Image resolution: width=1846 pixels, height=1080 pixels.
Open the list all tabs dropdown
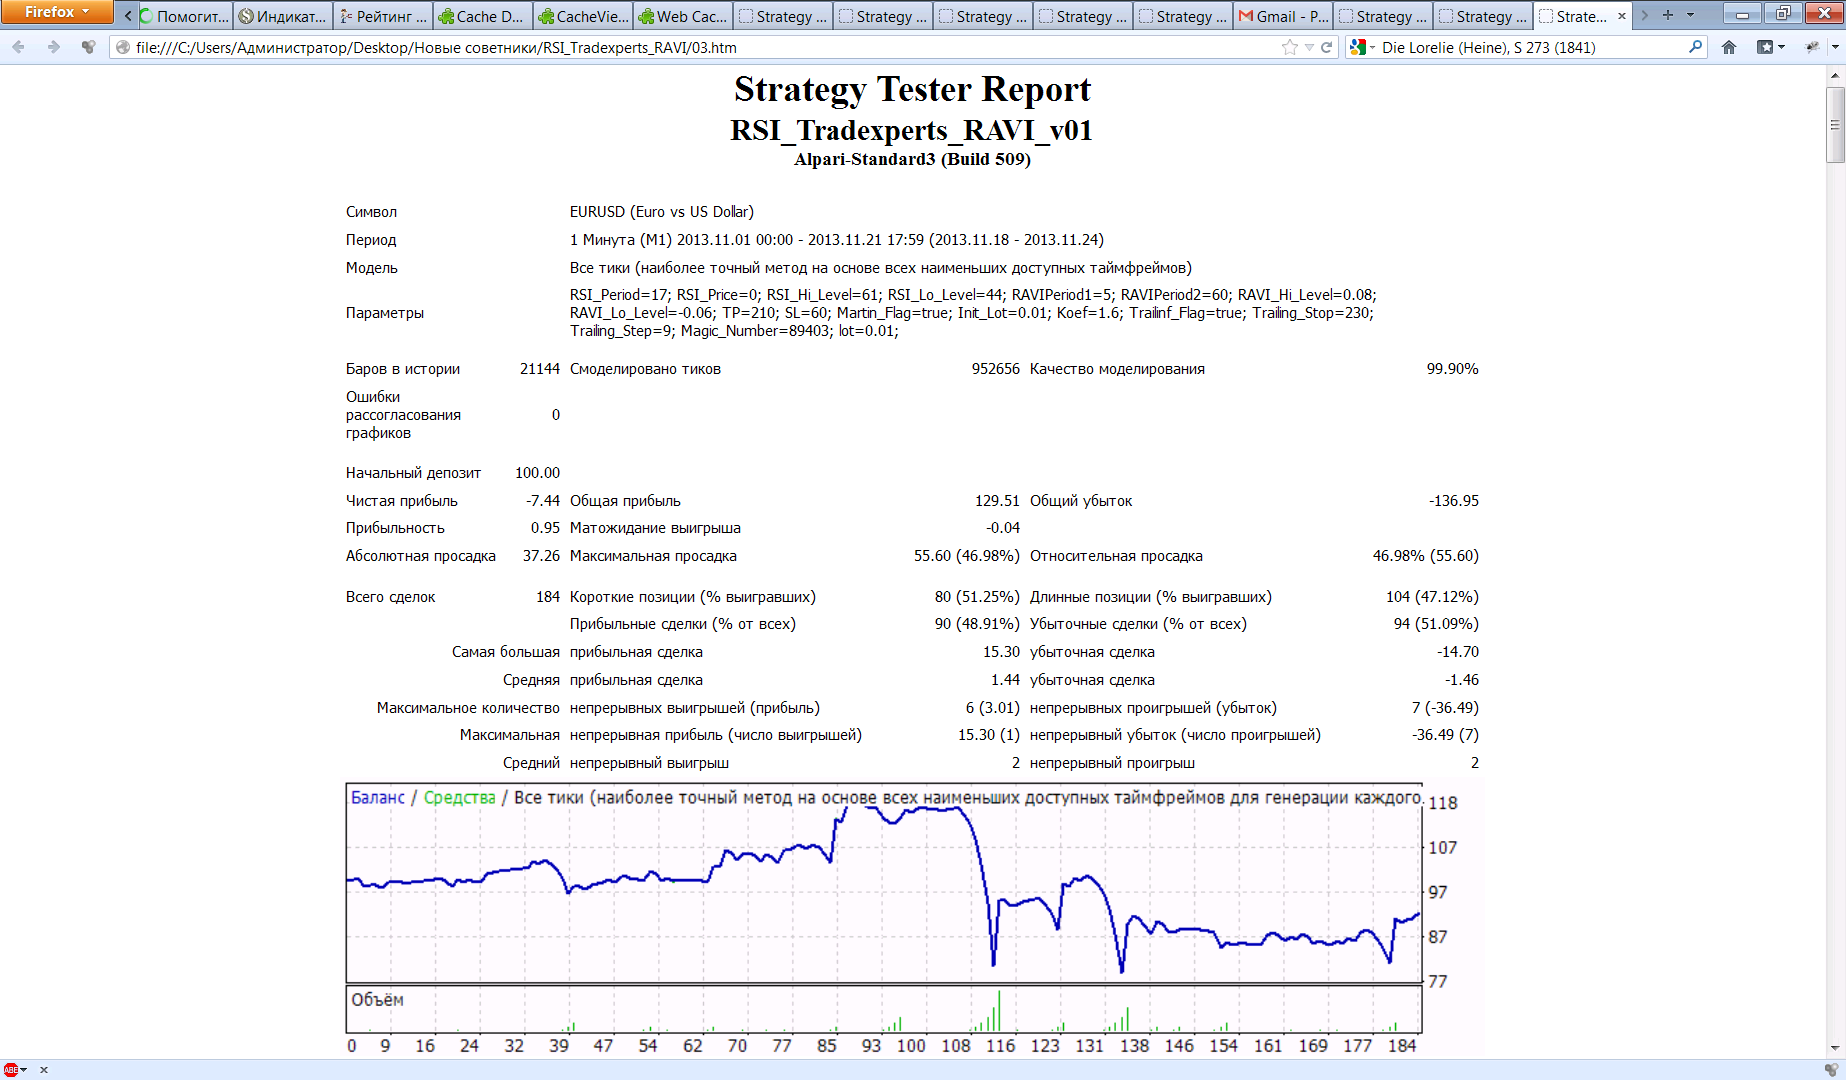coord(1691,15)
